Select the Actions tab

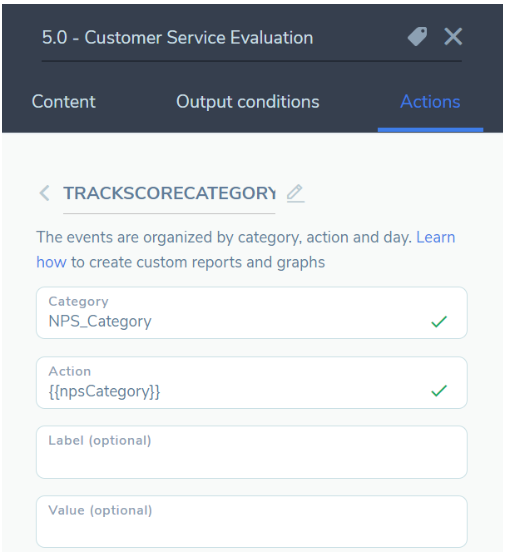(x=430, y=102)
